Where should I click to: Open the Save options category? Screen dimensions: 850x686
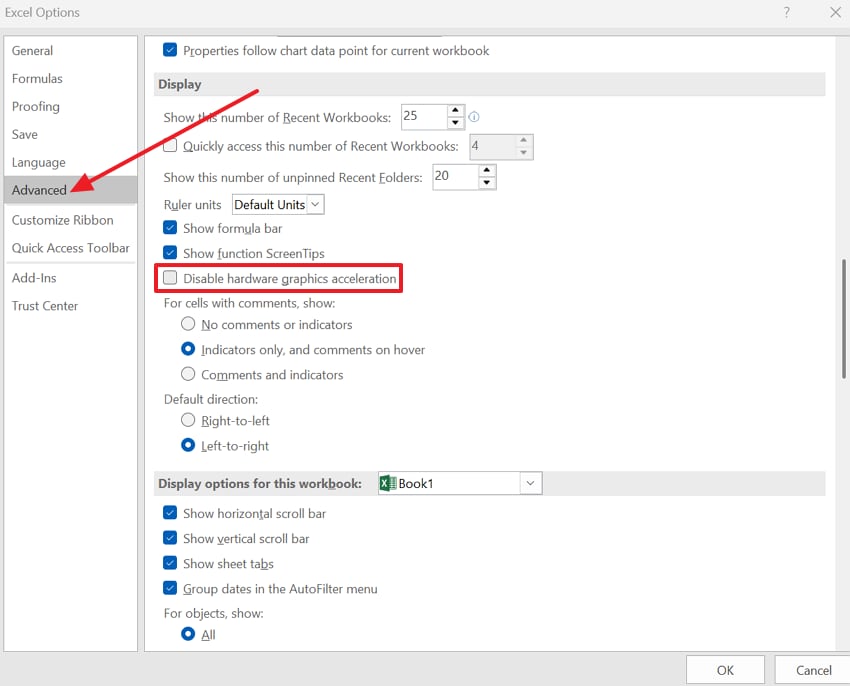pos(70,134)
